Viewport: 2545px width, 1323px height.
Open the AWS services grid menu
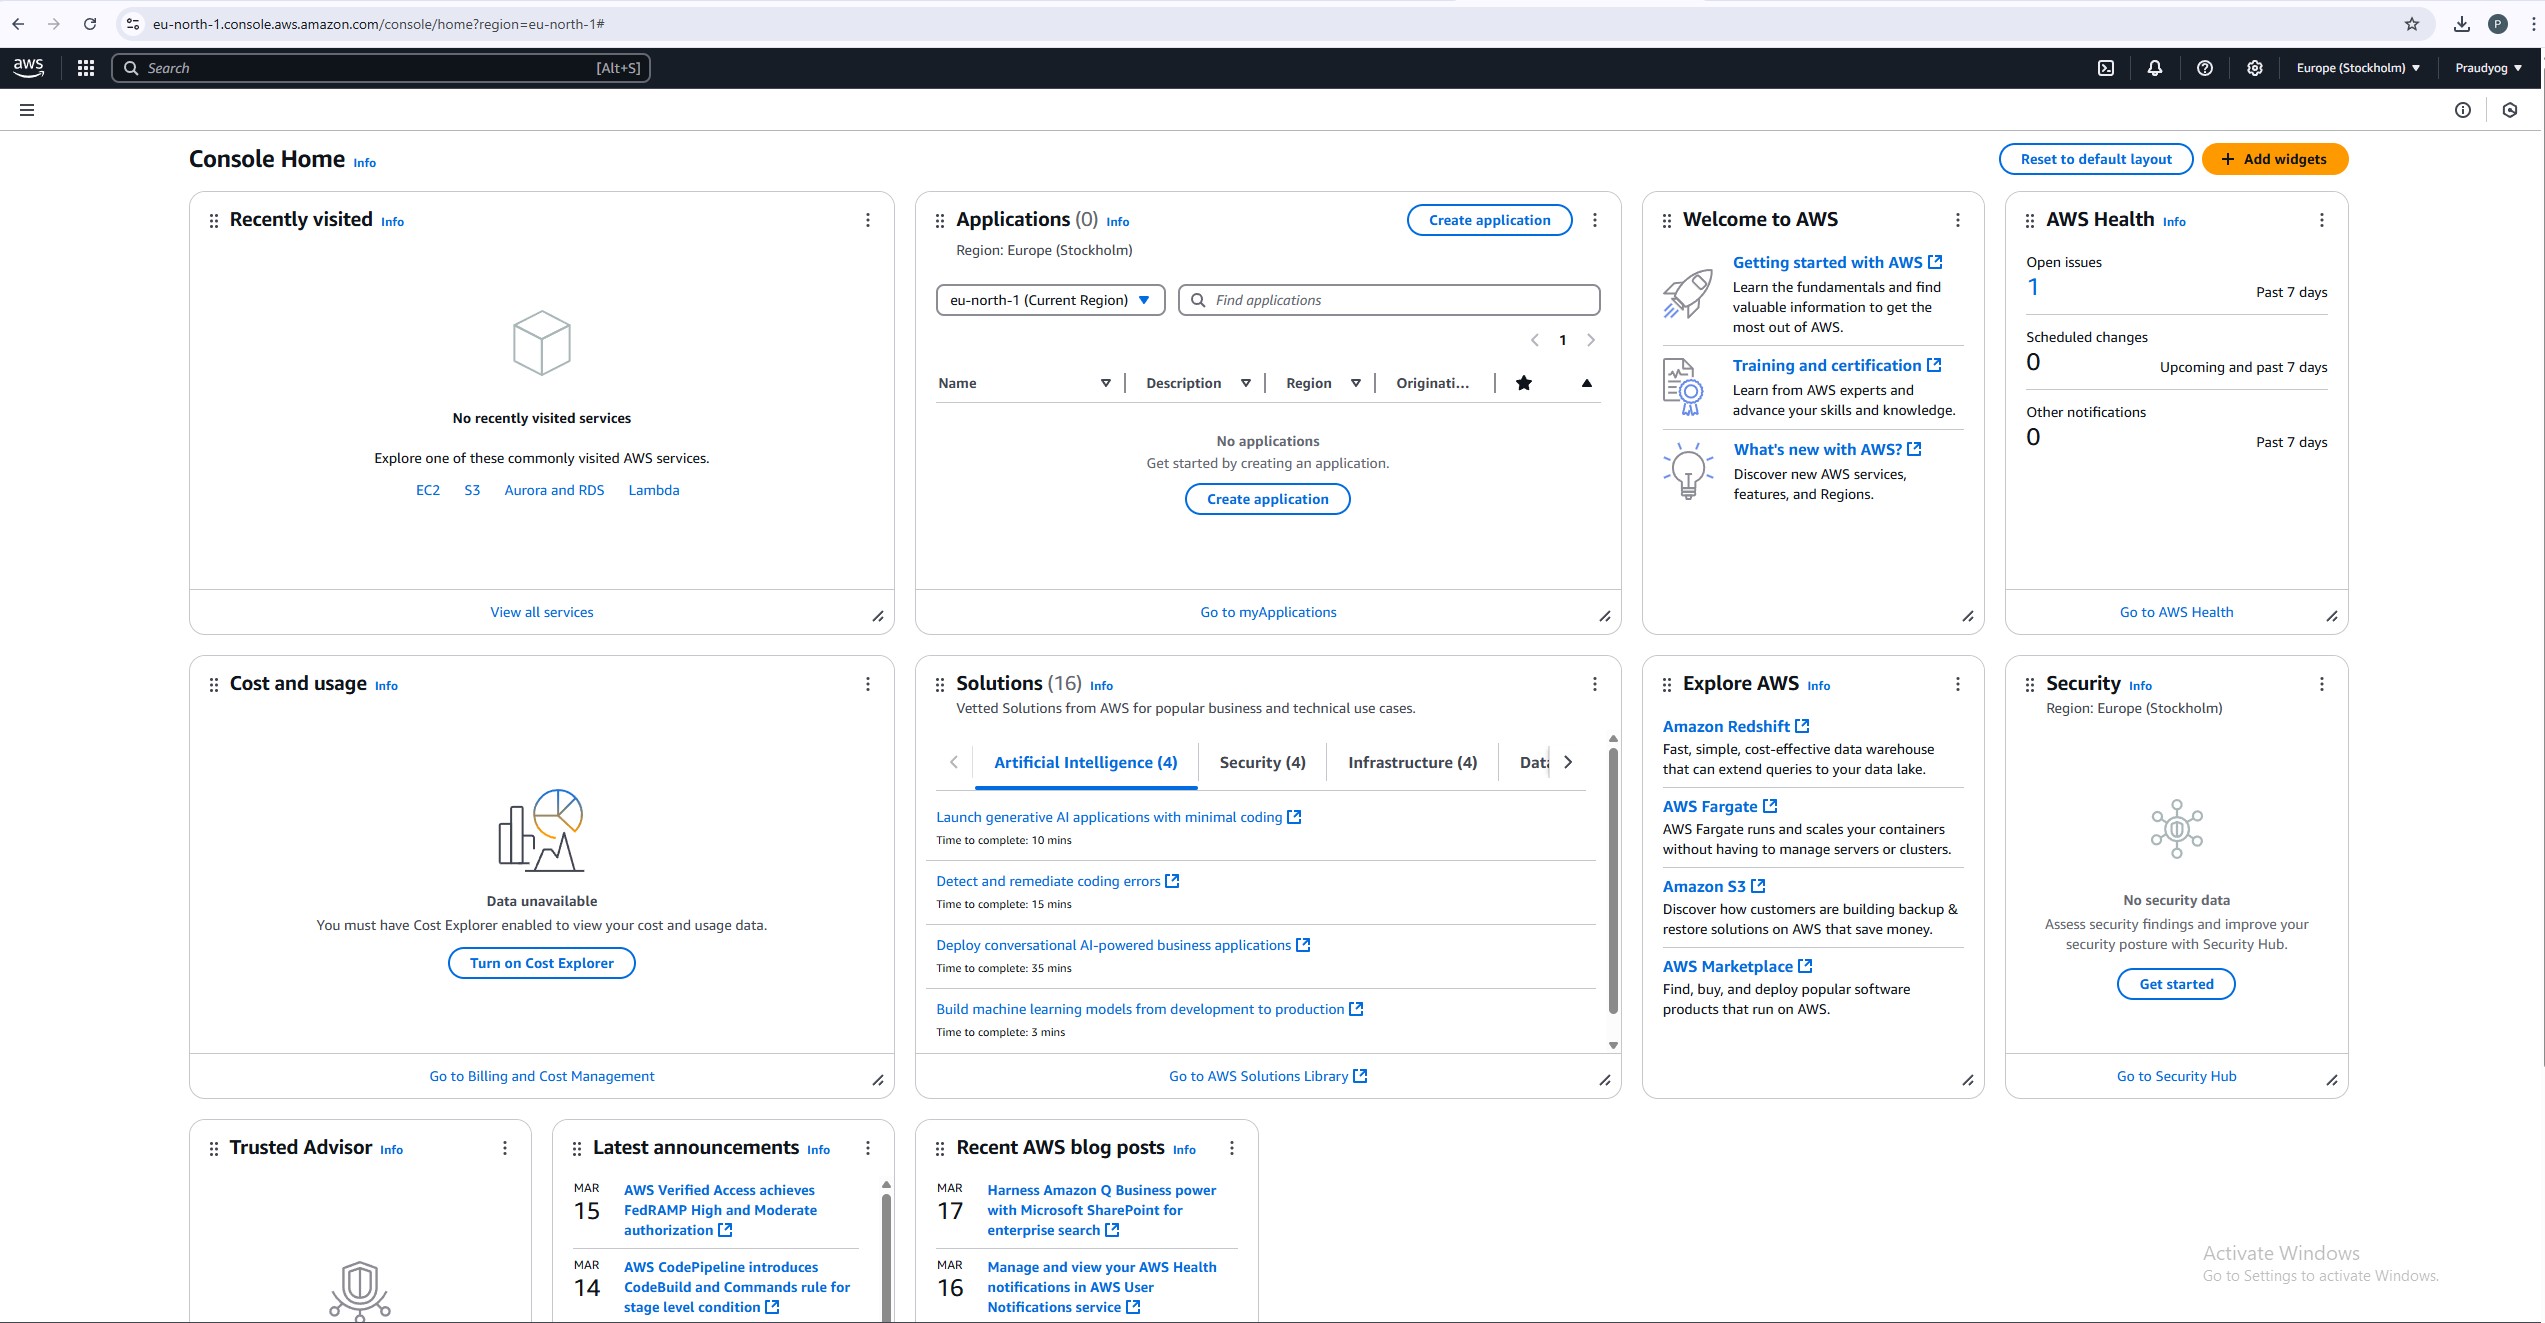[86, 68]
